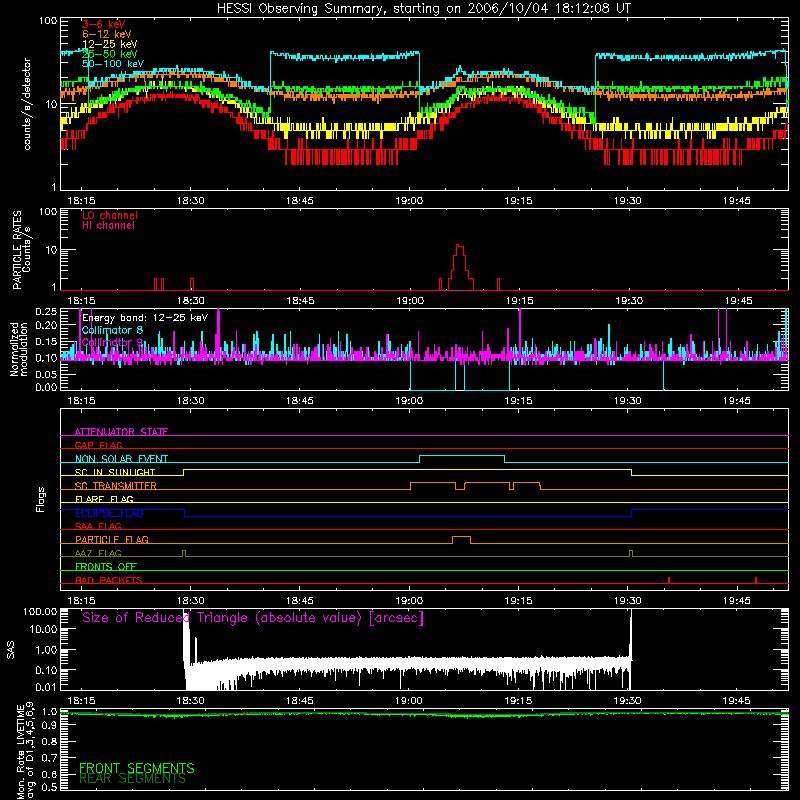The width and height of the screenshot is (800, 800).
Task: Click the SAS axis label
Action: (11, 649)
